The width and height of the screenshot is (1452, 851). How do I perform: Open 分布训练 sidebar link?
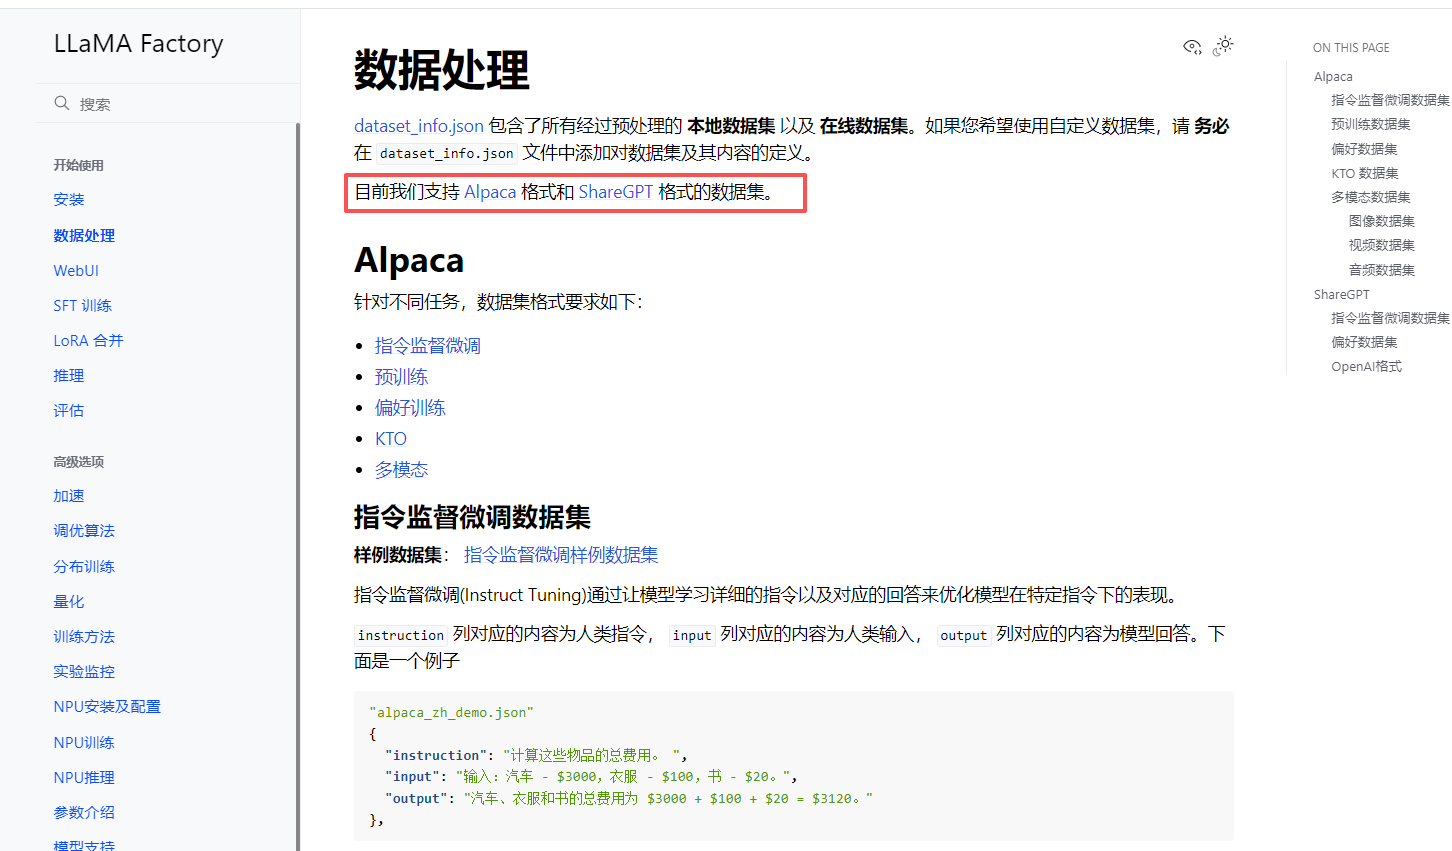coord(84,566)
